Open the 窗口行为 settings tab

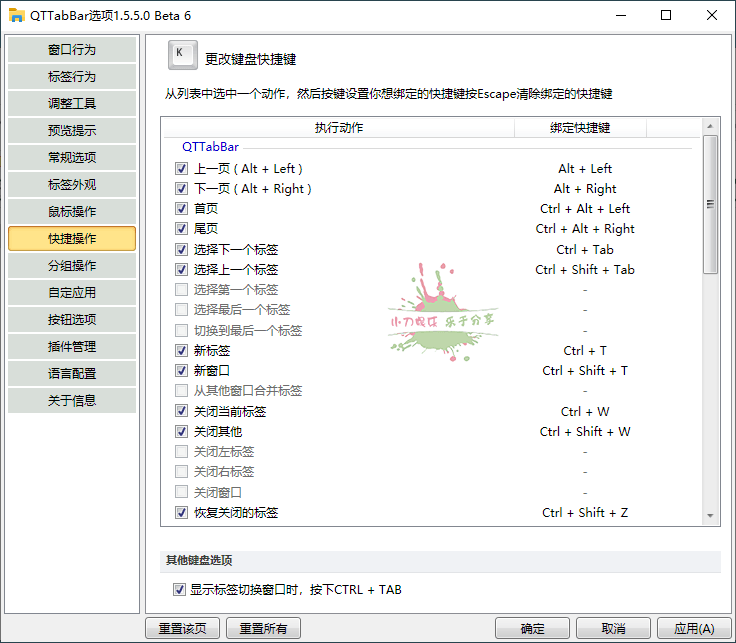point(72,50)
